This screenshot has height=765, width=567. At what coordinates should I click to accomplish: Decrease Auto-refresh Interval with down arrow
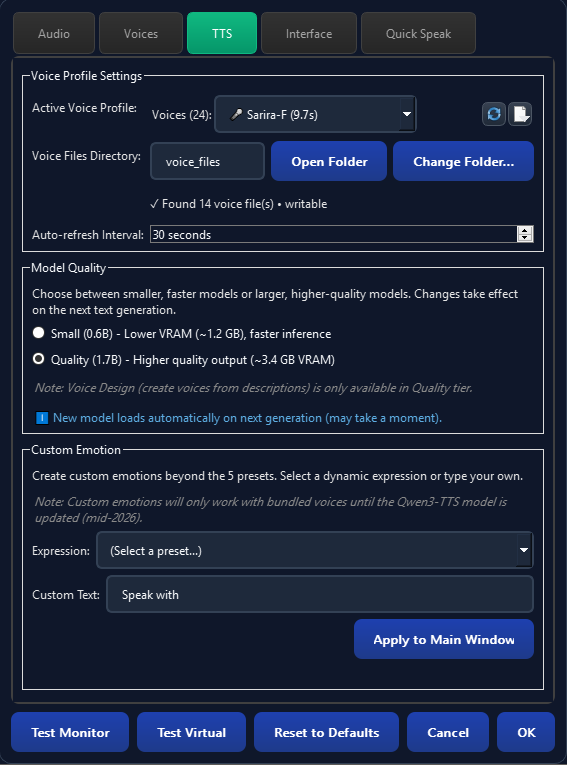[x=525, y=238]
